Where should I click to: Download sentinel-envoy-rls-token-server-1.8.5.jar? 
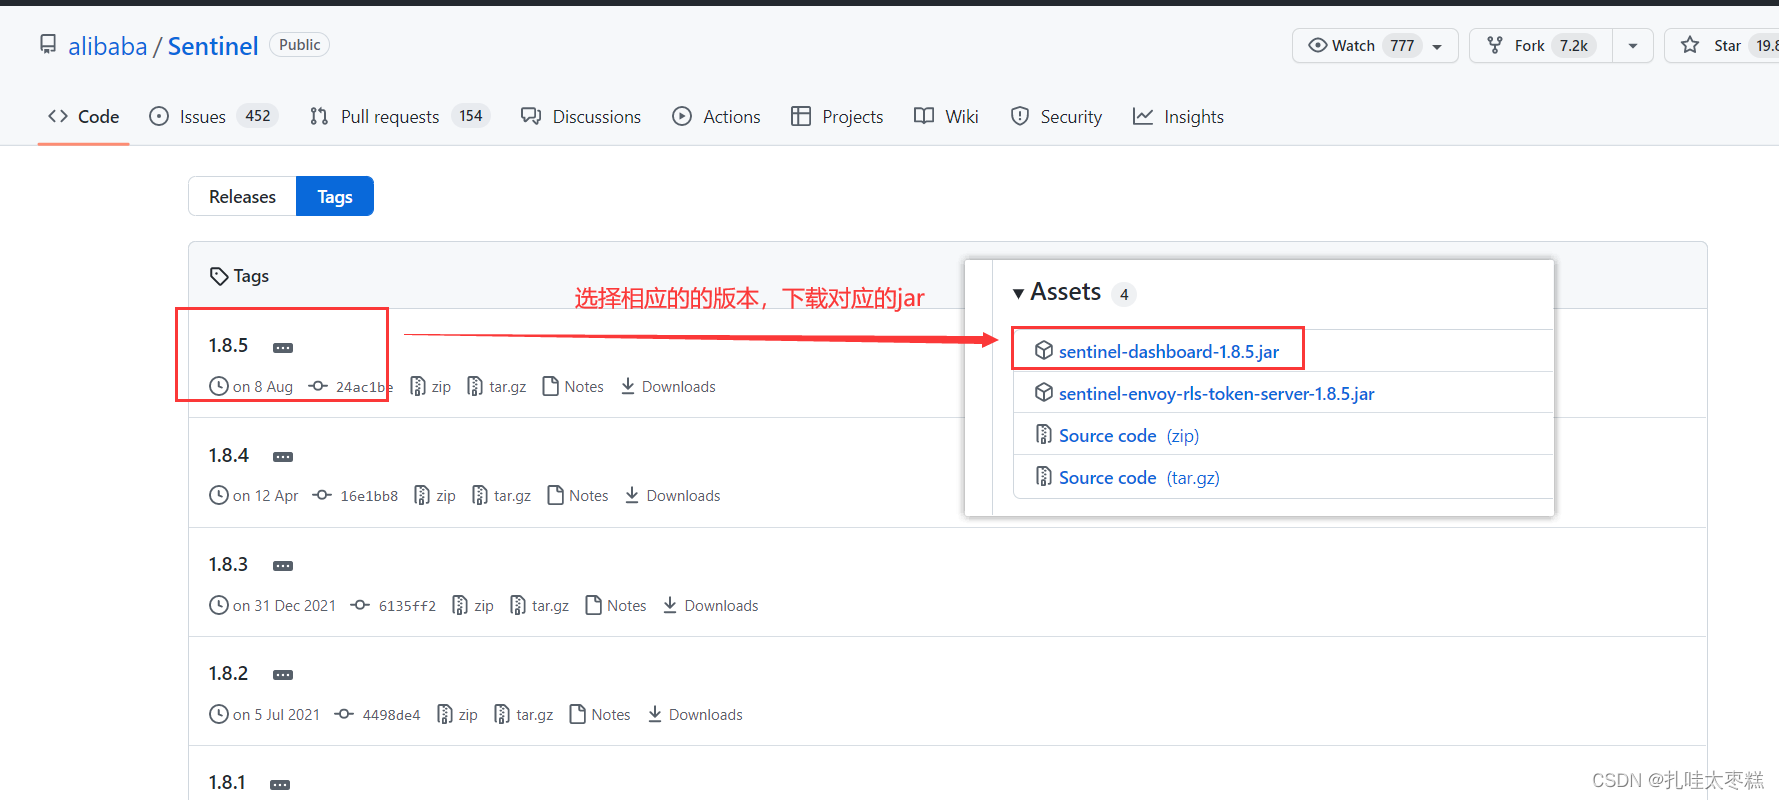click(1216, 394)
